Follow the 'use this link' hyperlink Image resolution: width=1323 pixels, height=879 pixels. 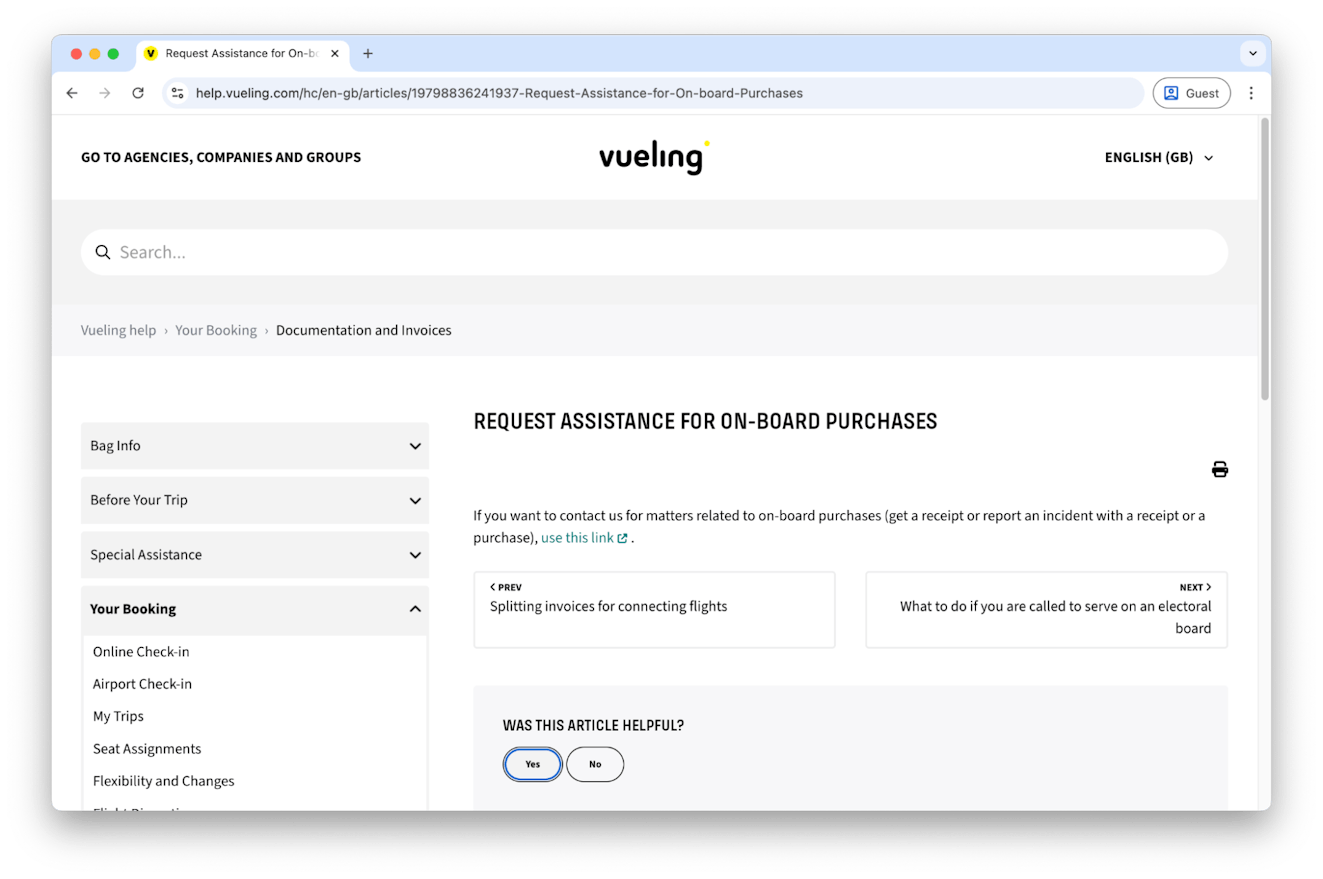578,538
